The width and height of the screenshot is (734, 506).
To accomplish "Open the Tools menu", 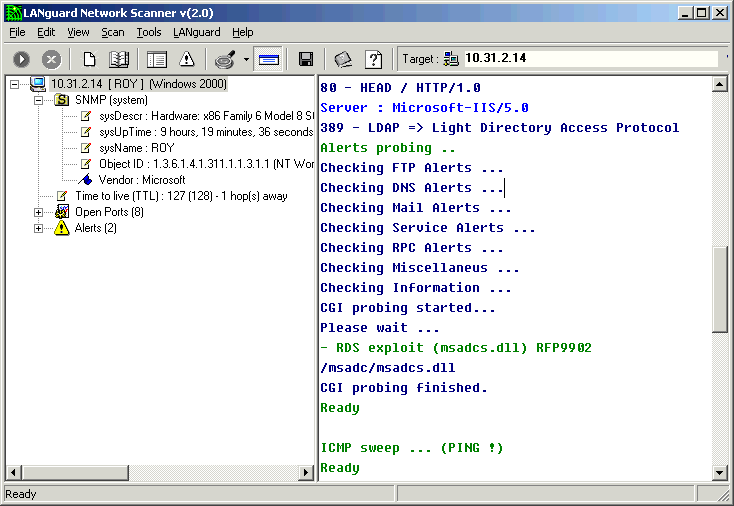I will (149, 32).
